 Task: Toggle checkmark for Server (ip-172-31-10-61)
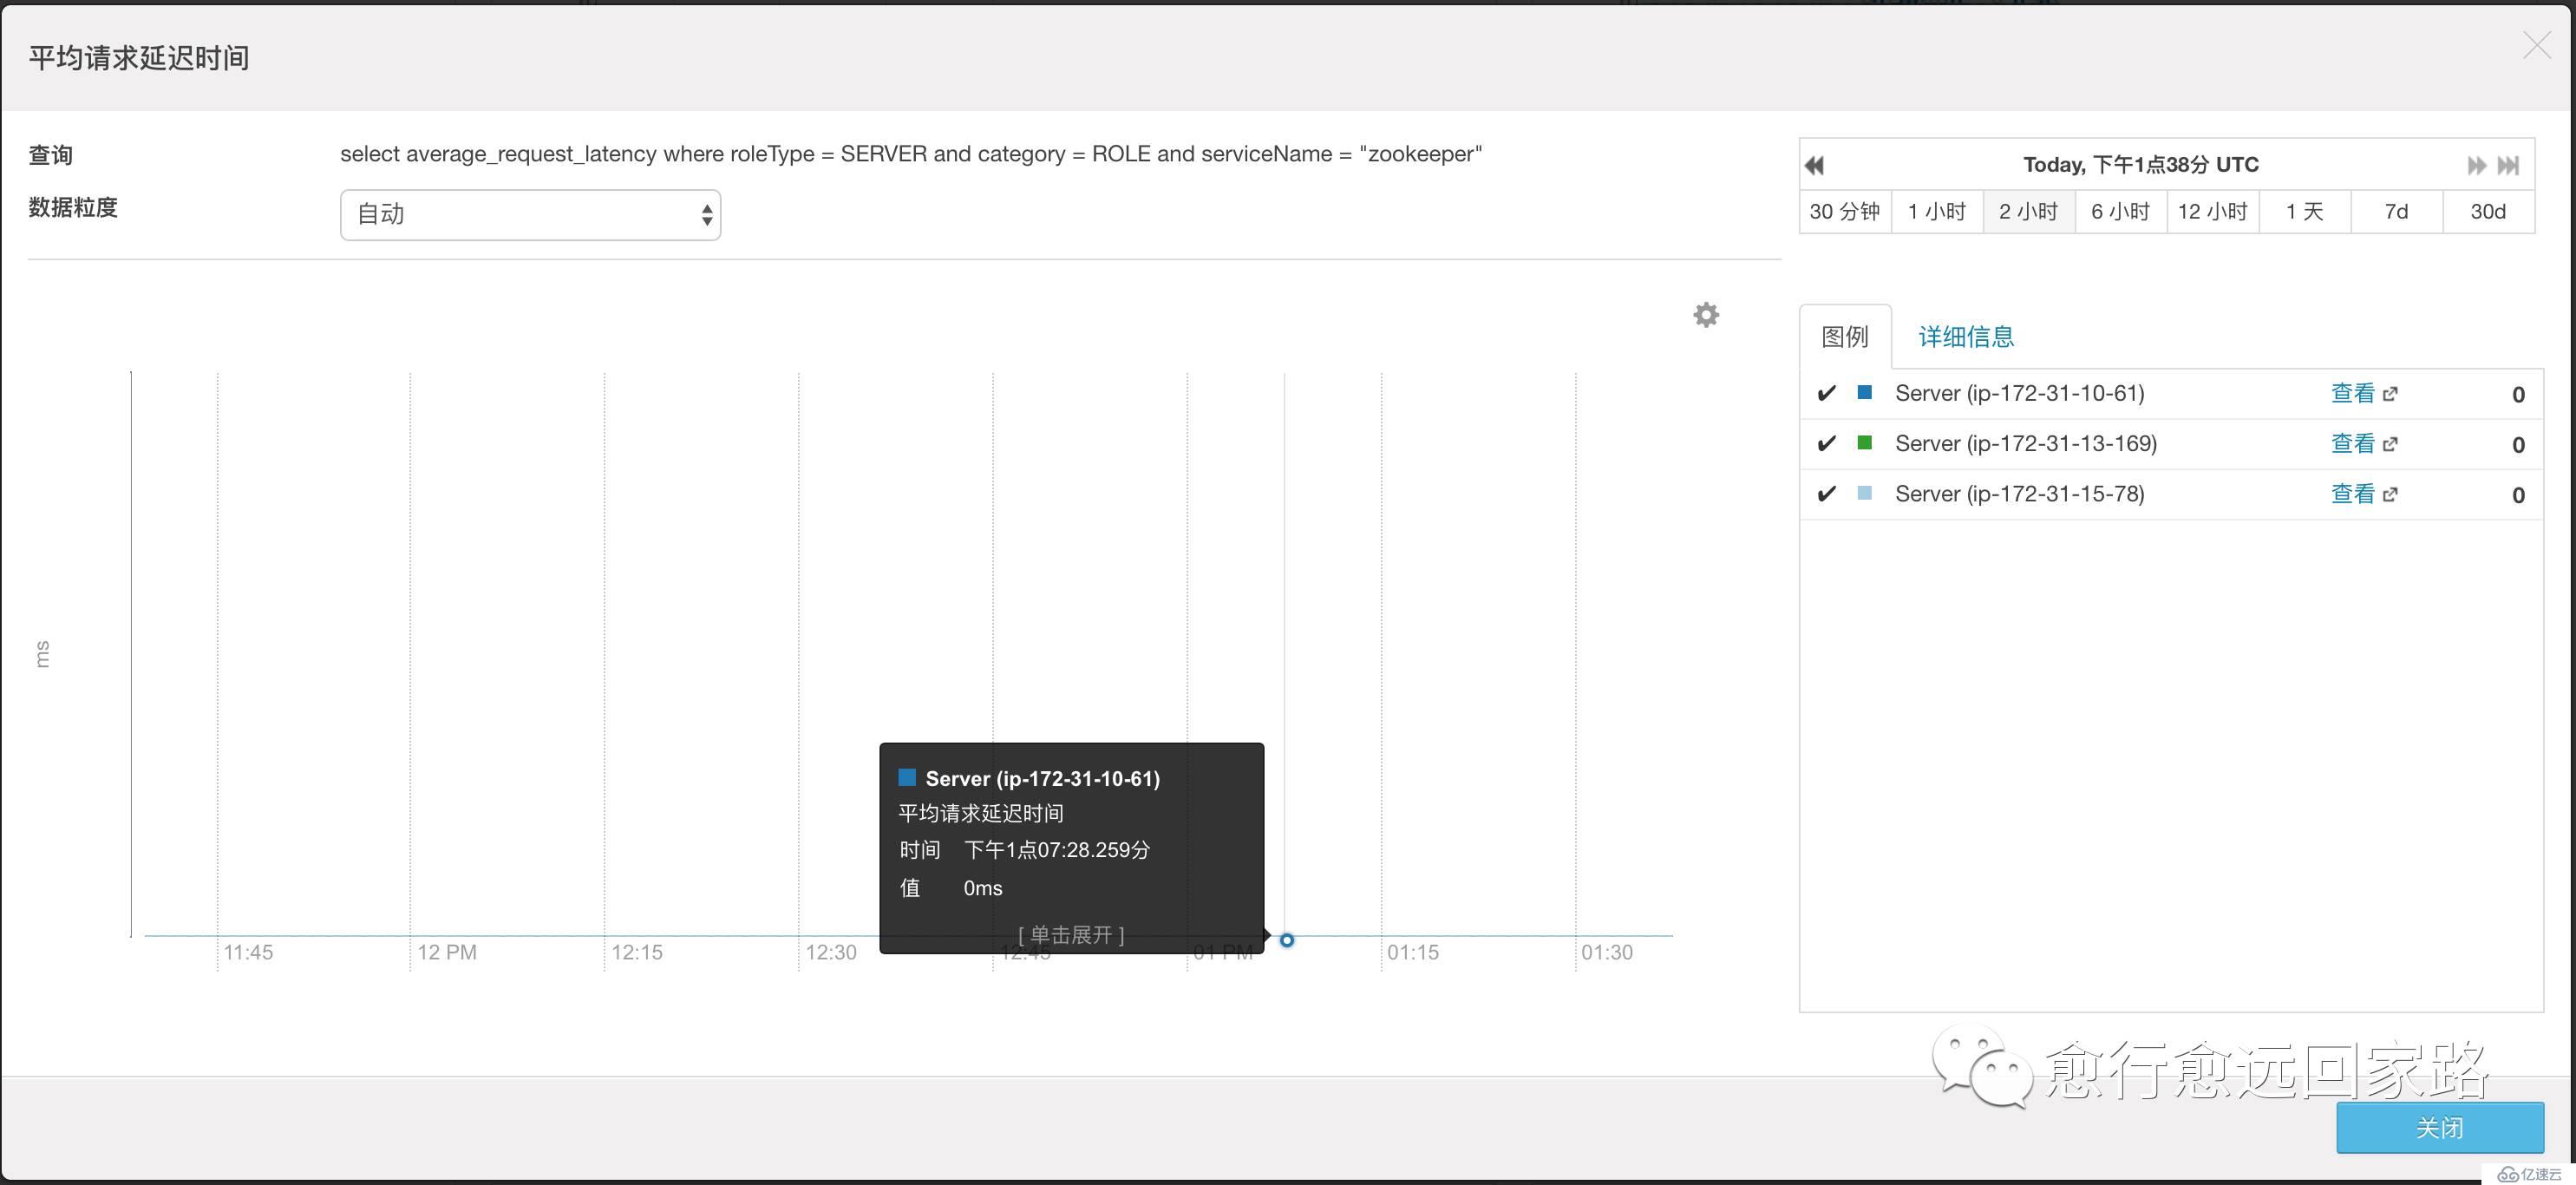tap(1826, 393)
